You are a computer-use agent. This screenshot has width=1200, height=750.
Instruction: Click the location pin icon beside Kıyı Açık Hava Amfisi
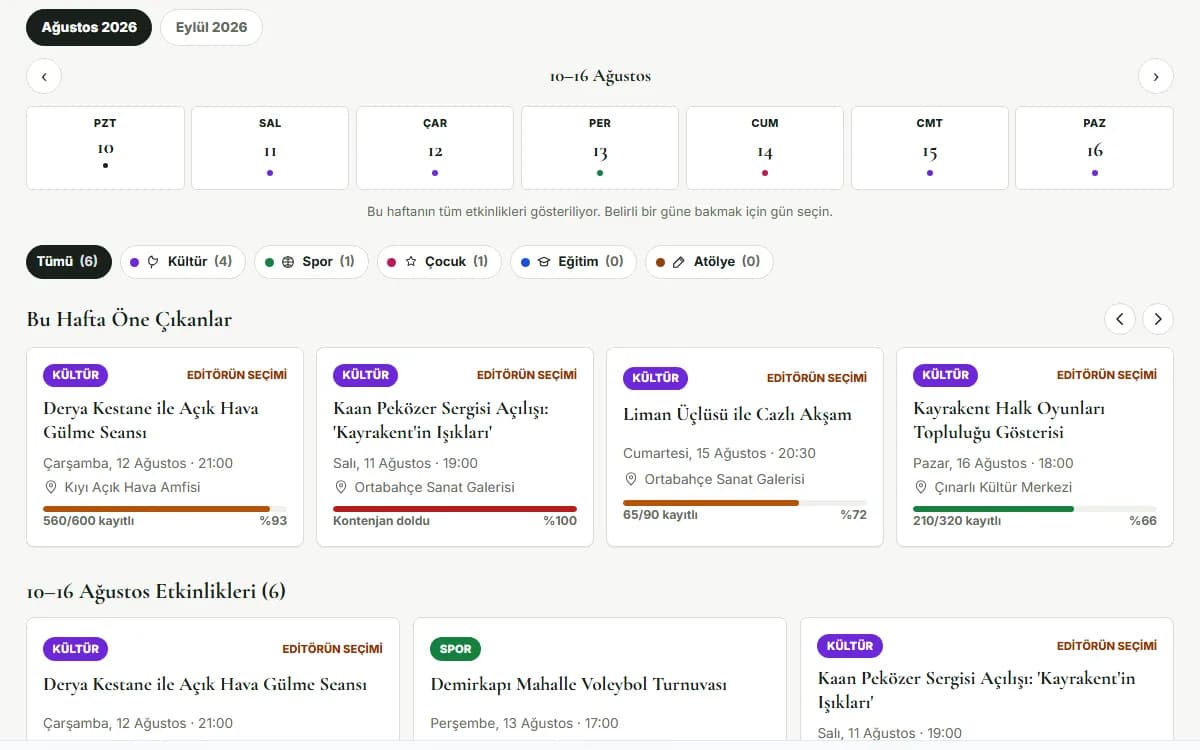51,487
